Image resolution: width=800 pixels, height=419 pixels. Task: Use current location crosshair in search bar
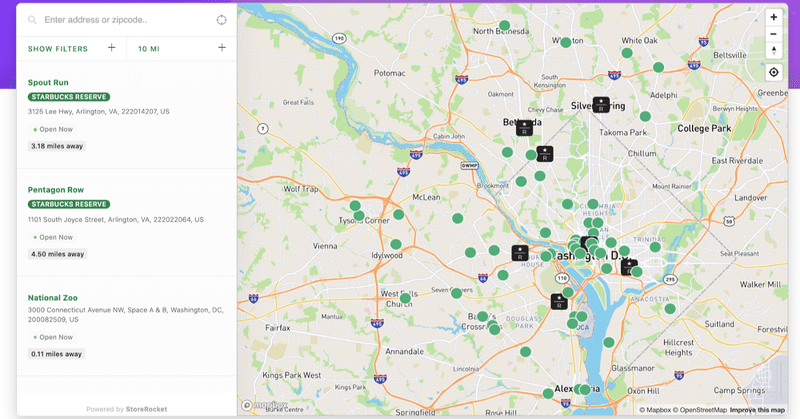tap(221, 20)
